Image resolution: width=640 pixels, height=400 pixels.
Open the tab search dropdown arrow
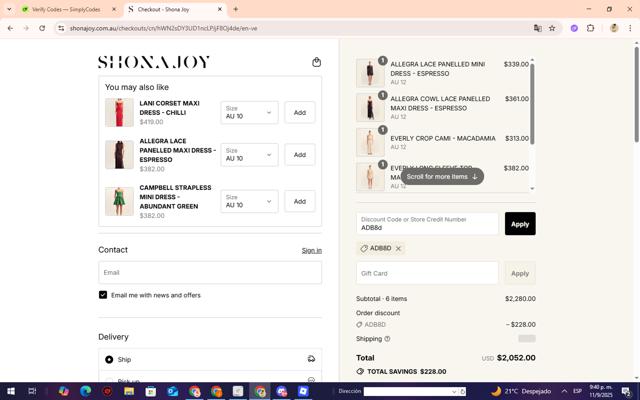[x=9, y=9]
